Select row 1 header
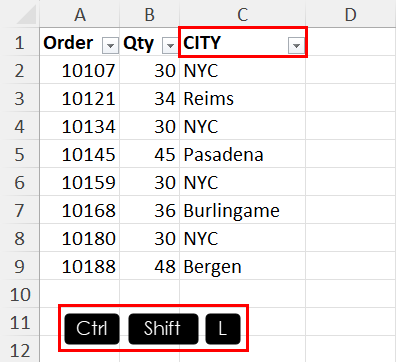This screenshot has width=396, height=362. 19,42
